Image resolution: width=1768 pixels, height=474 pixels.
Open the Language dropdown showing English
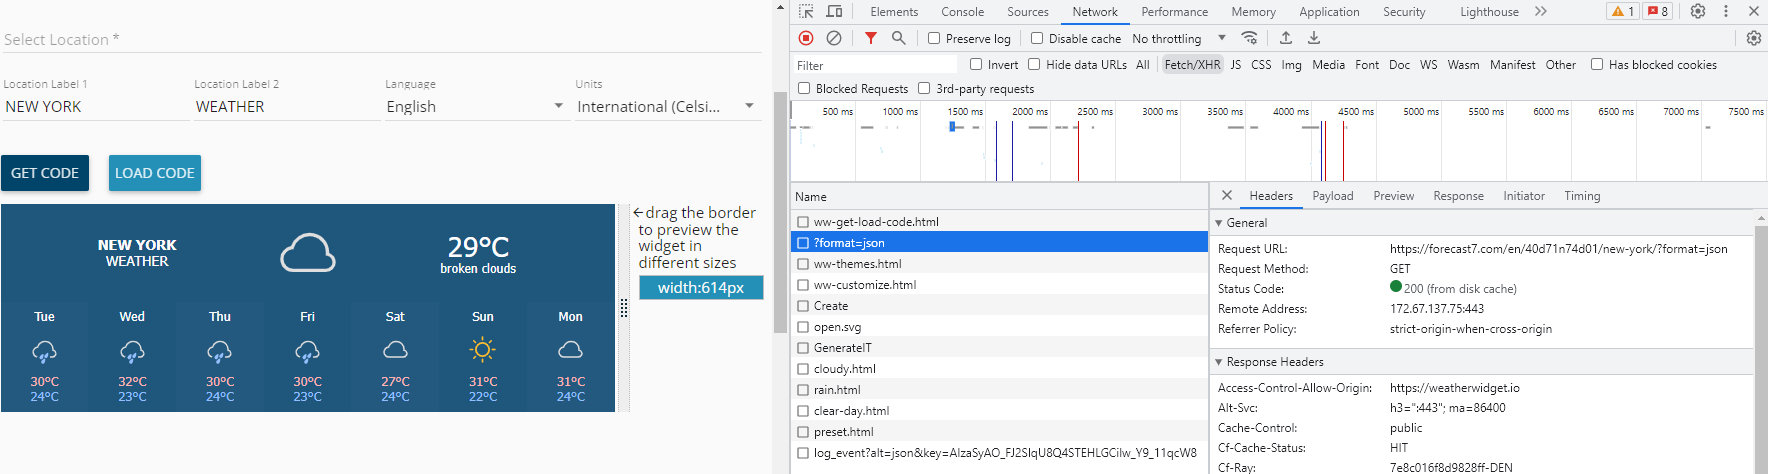475,106
